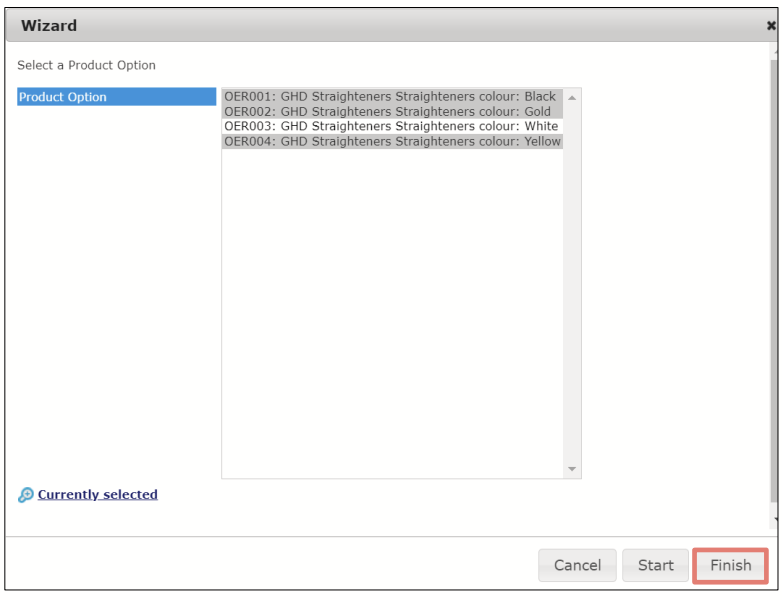The image size is (782, 600).
Task: Click the Select a Product Option heading
Action: tap(86, 65)
